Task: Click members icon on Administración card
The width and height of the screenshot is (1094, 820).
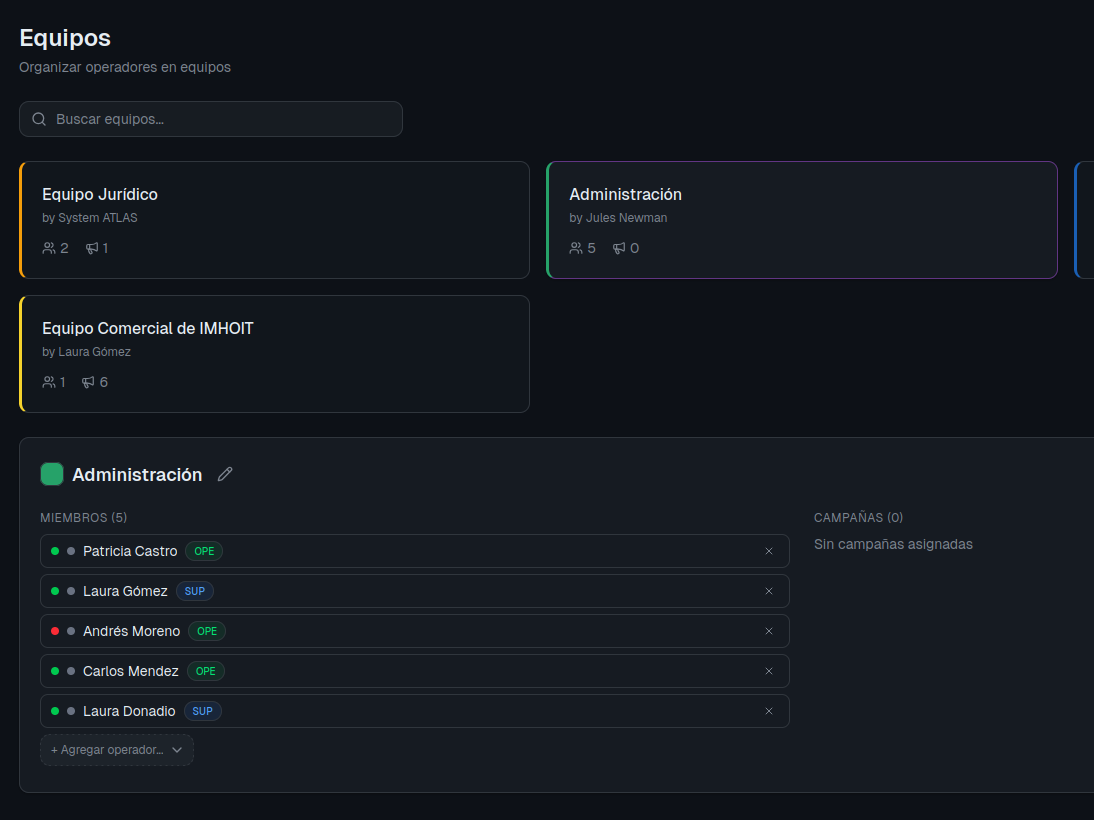Action: pyautogui.click(x=576, y=248)
